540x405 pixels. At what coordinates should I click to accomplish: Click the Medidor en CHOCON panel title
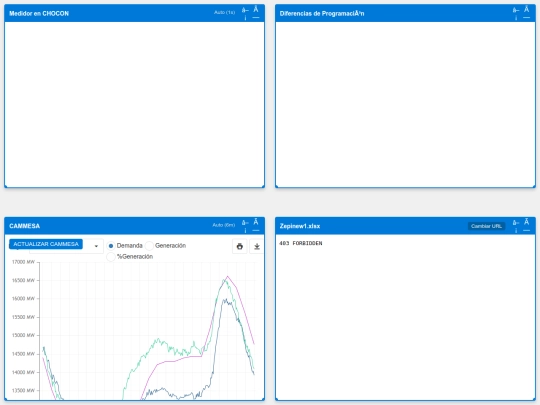tap(39, 13)
